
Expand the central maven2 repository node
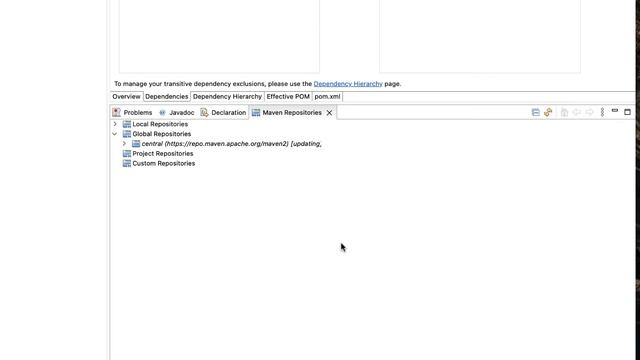tap(124, 144)
